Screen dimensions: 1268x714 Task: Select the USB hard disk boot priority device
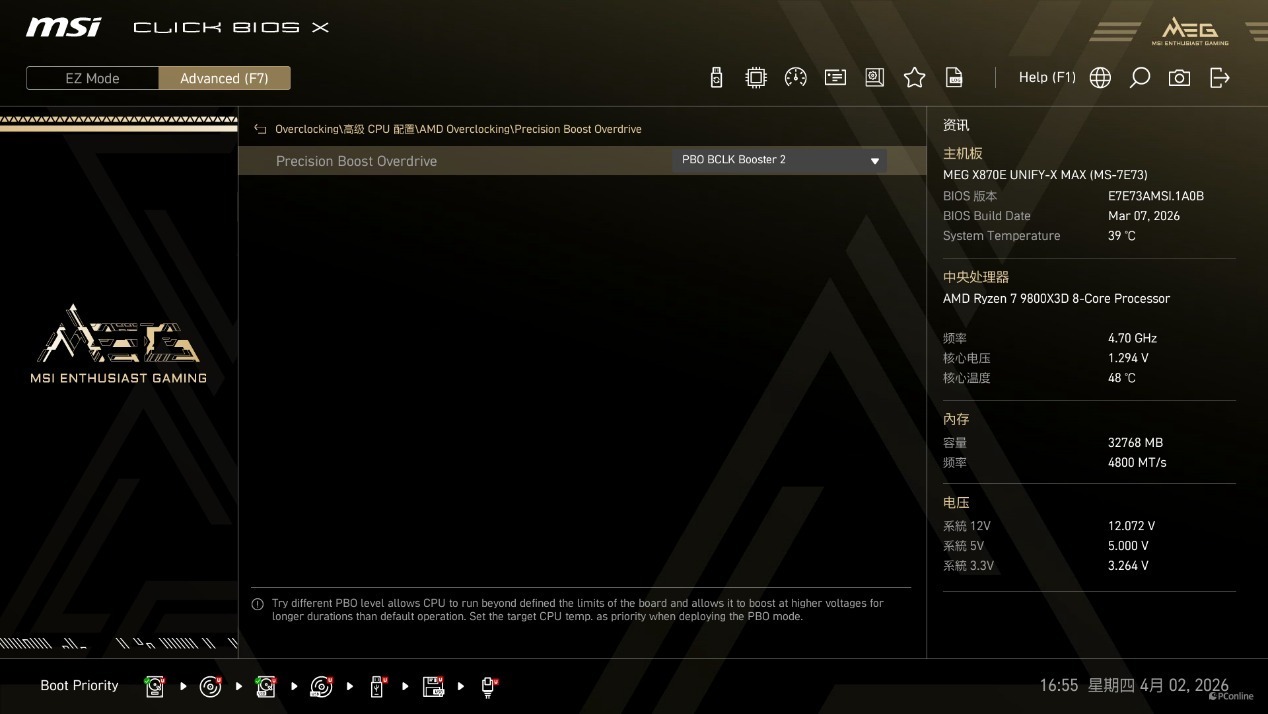266,686
